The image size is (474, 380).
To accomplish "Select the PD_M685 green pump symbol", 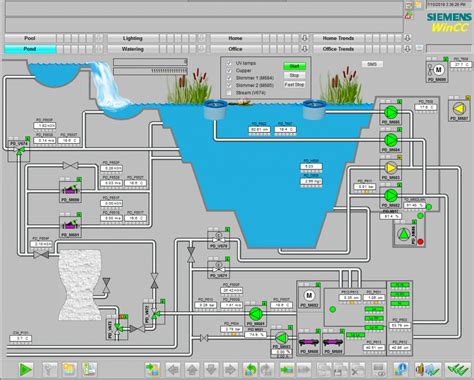I will pyautogui.click(x=391, y=112).
